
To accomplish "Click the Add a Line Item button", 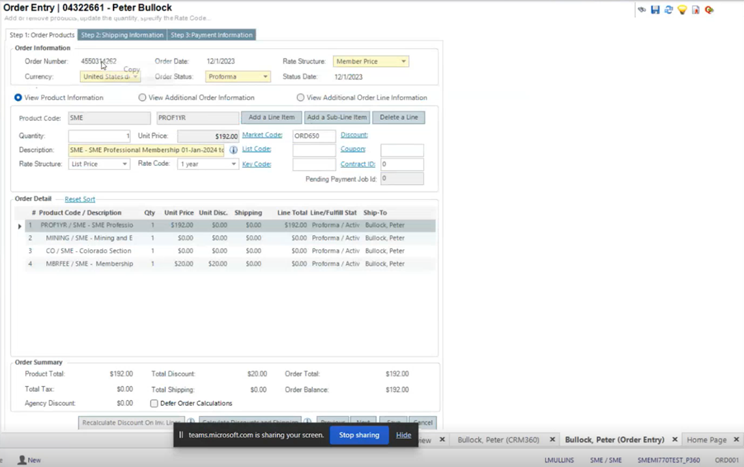I will point(271,118).
